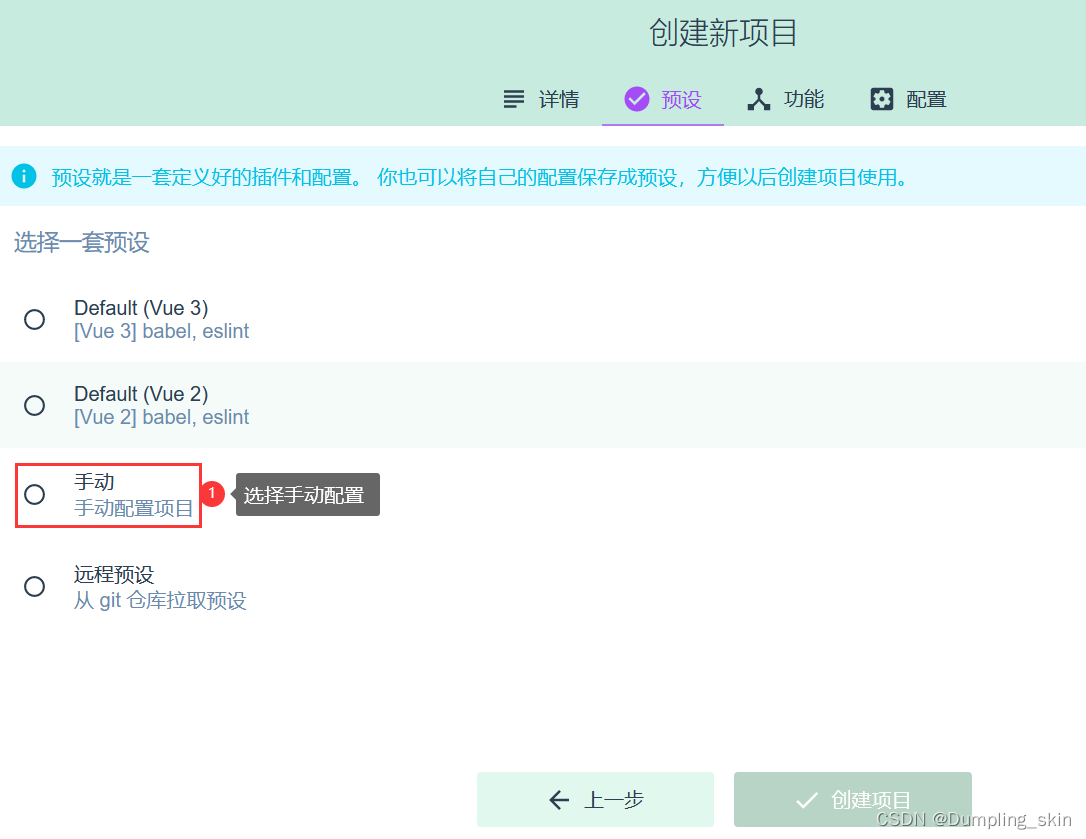Click the 功能 branch icon
The image size is (1086, 839).
(x=758, y=99)
